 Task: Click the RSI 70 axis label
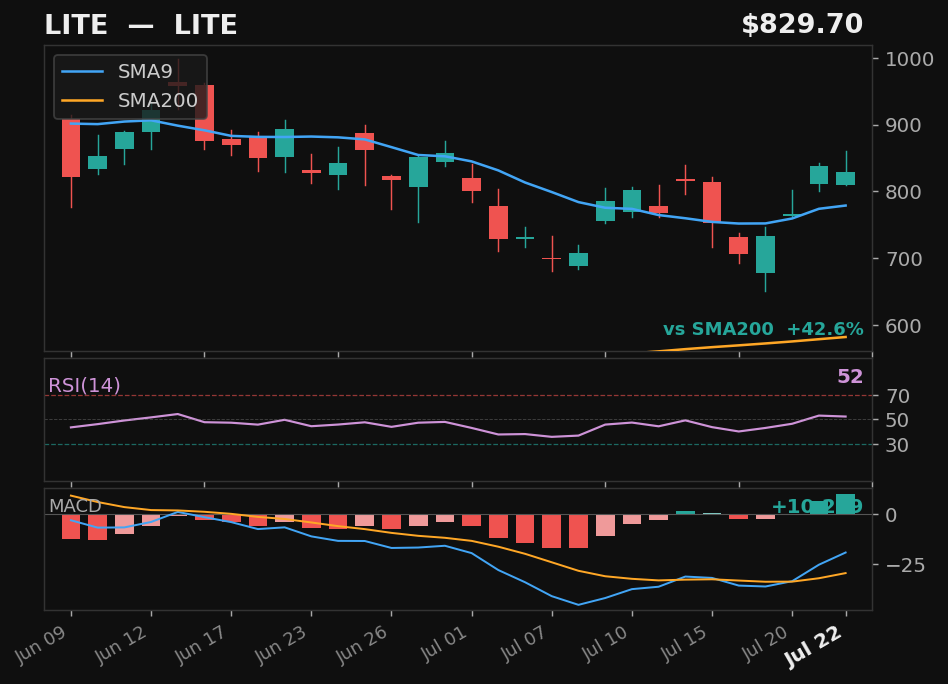pos(898,396)
